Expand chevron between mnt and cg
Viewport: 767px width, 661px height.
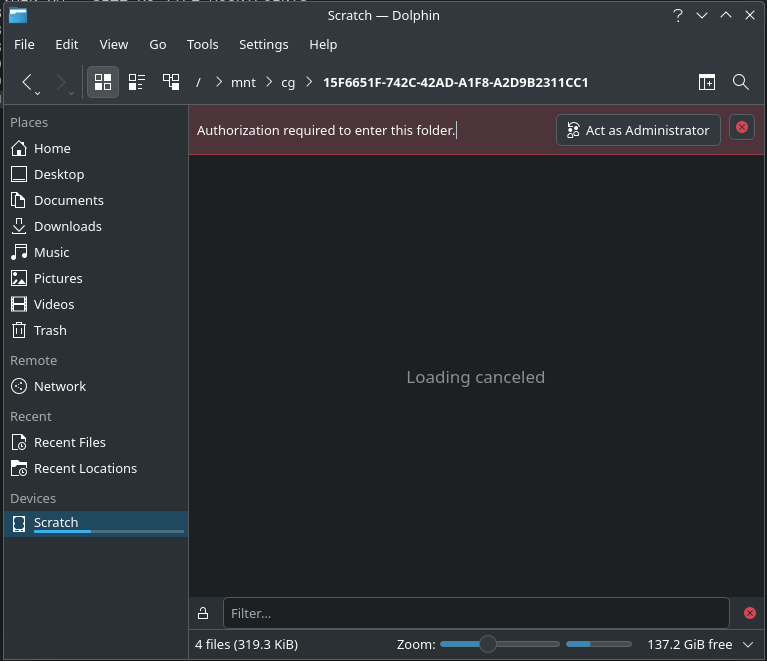[268, 82]
